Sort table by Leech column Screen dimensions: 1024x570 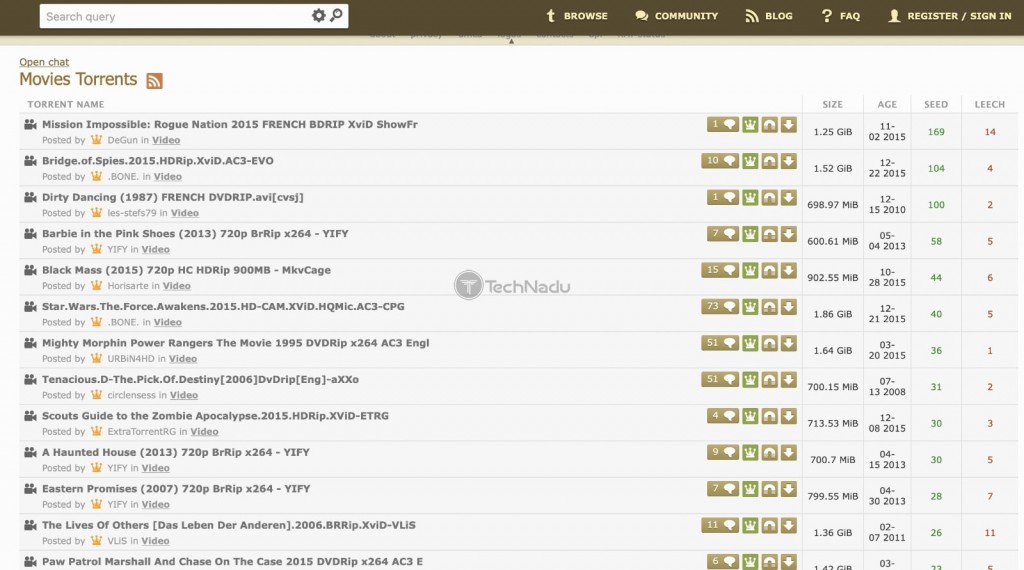click(x=989, y=104)
